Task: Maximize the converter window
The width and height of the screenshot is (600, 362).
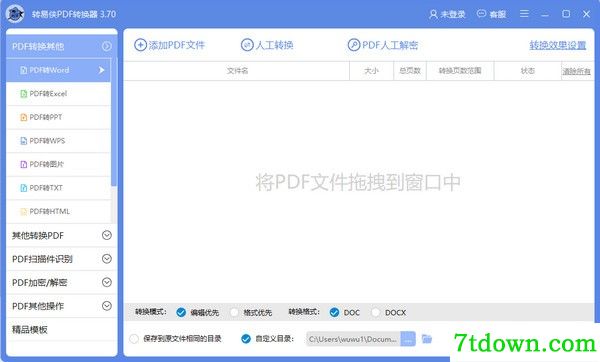Action: tap(566, 14)
